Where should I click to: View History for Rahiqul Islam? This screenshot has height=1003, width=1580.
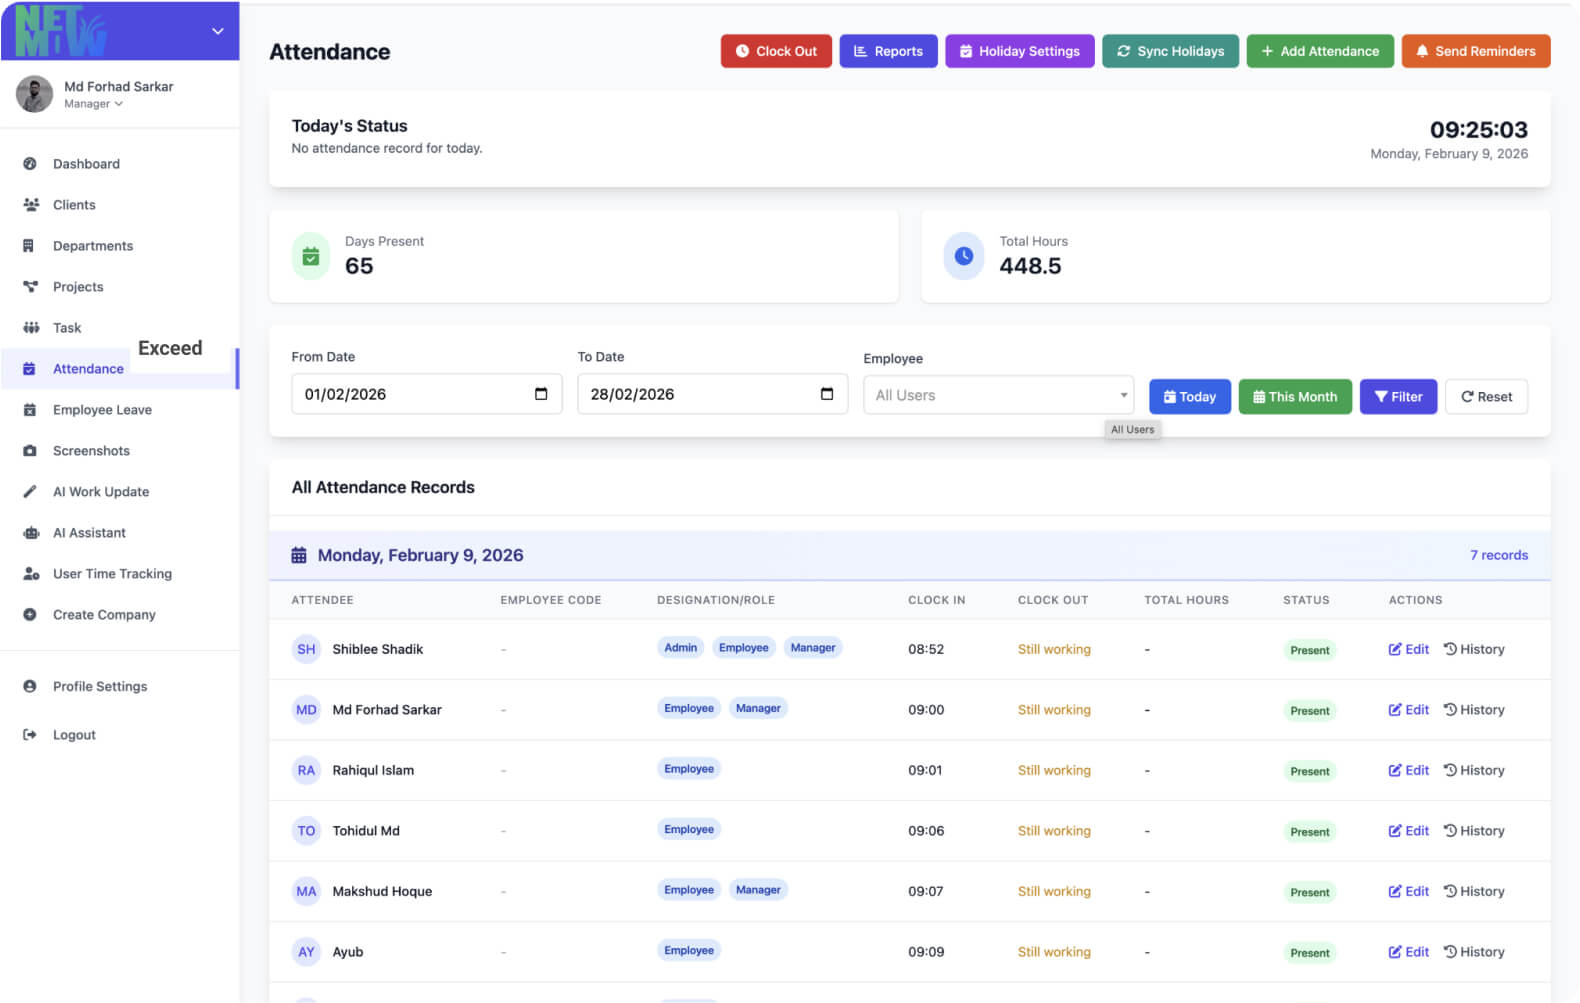(x=1473, y=770)
